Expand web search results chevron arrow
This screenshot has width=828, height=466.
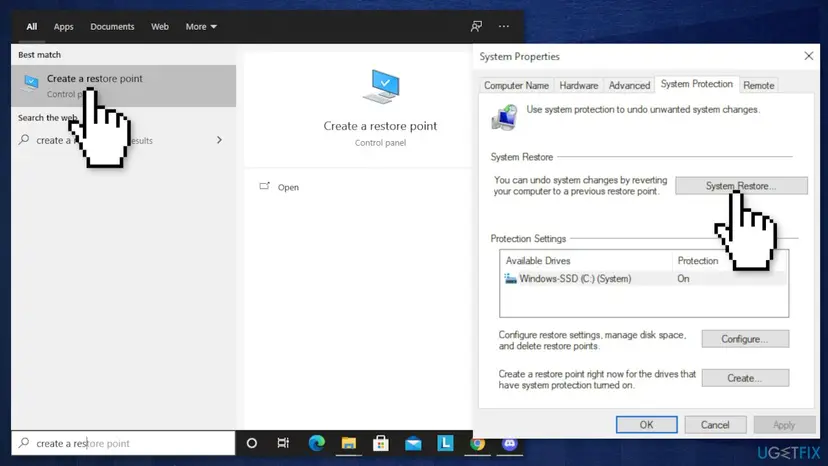point(219,140)
